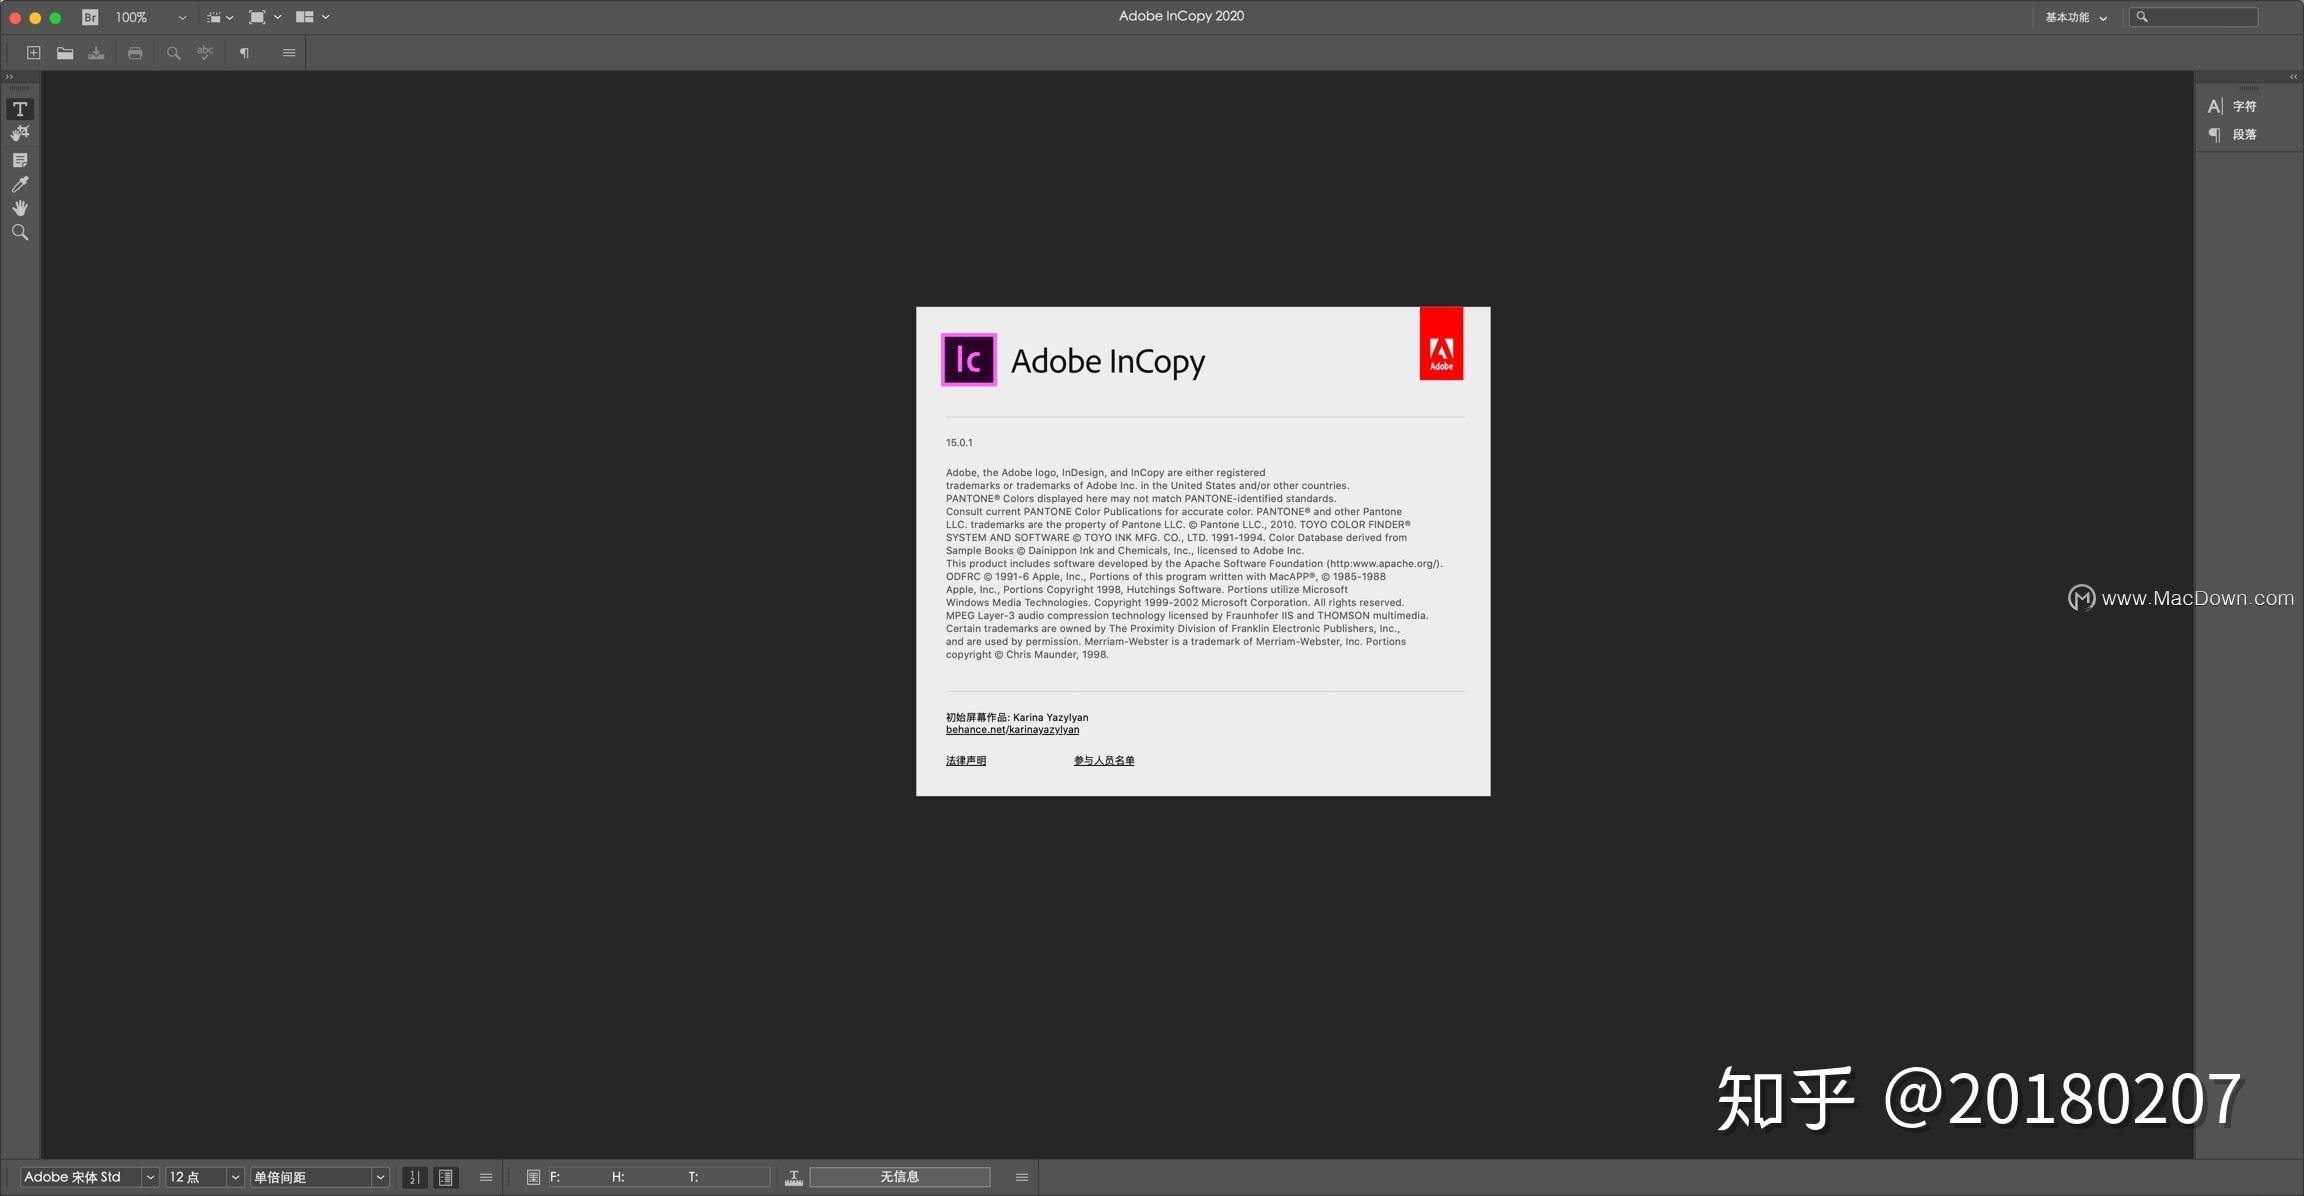The width and height of the screenshot is (2304, 1196).
Task: Collapse the right panel with the double-chevron
Action: pyautogui.click(x=2292, y=76)
